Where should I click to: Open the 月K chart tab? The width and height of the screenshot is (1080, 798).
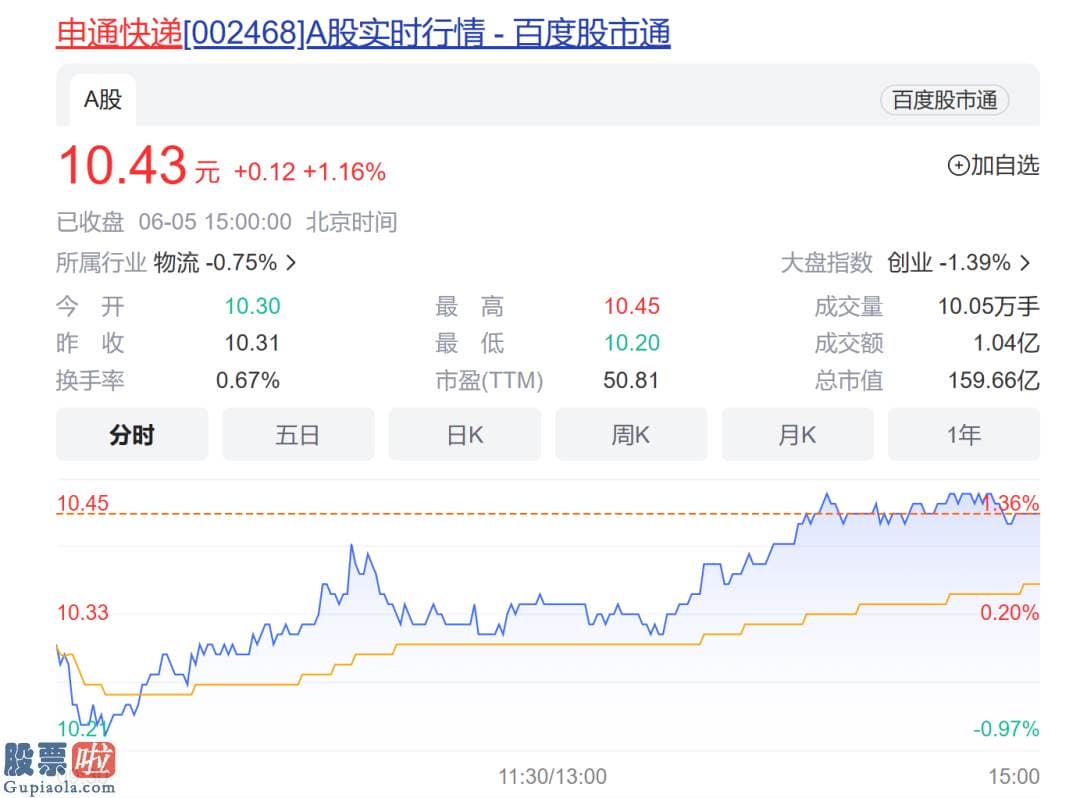pos(798,434)
